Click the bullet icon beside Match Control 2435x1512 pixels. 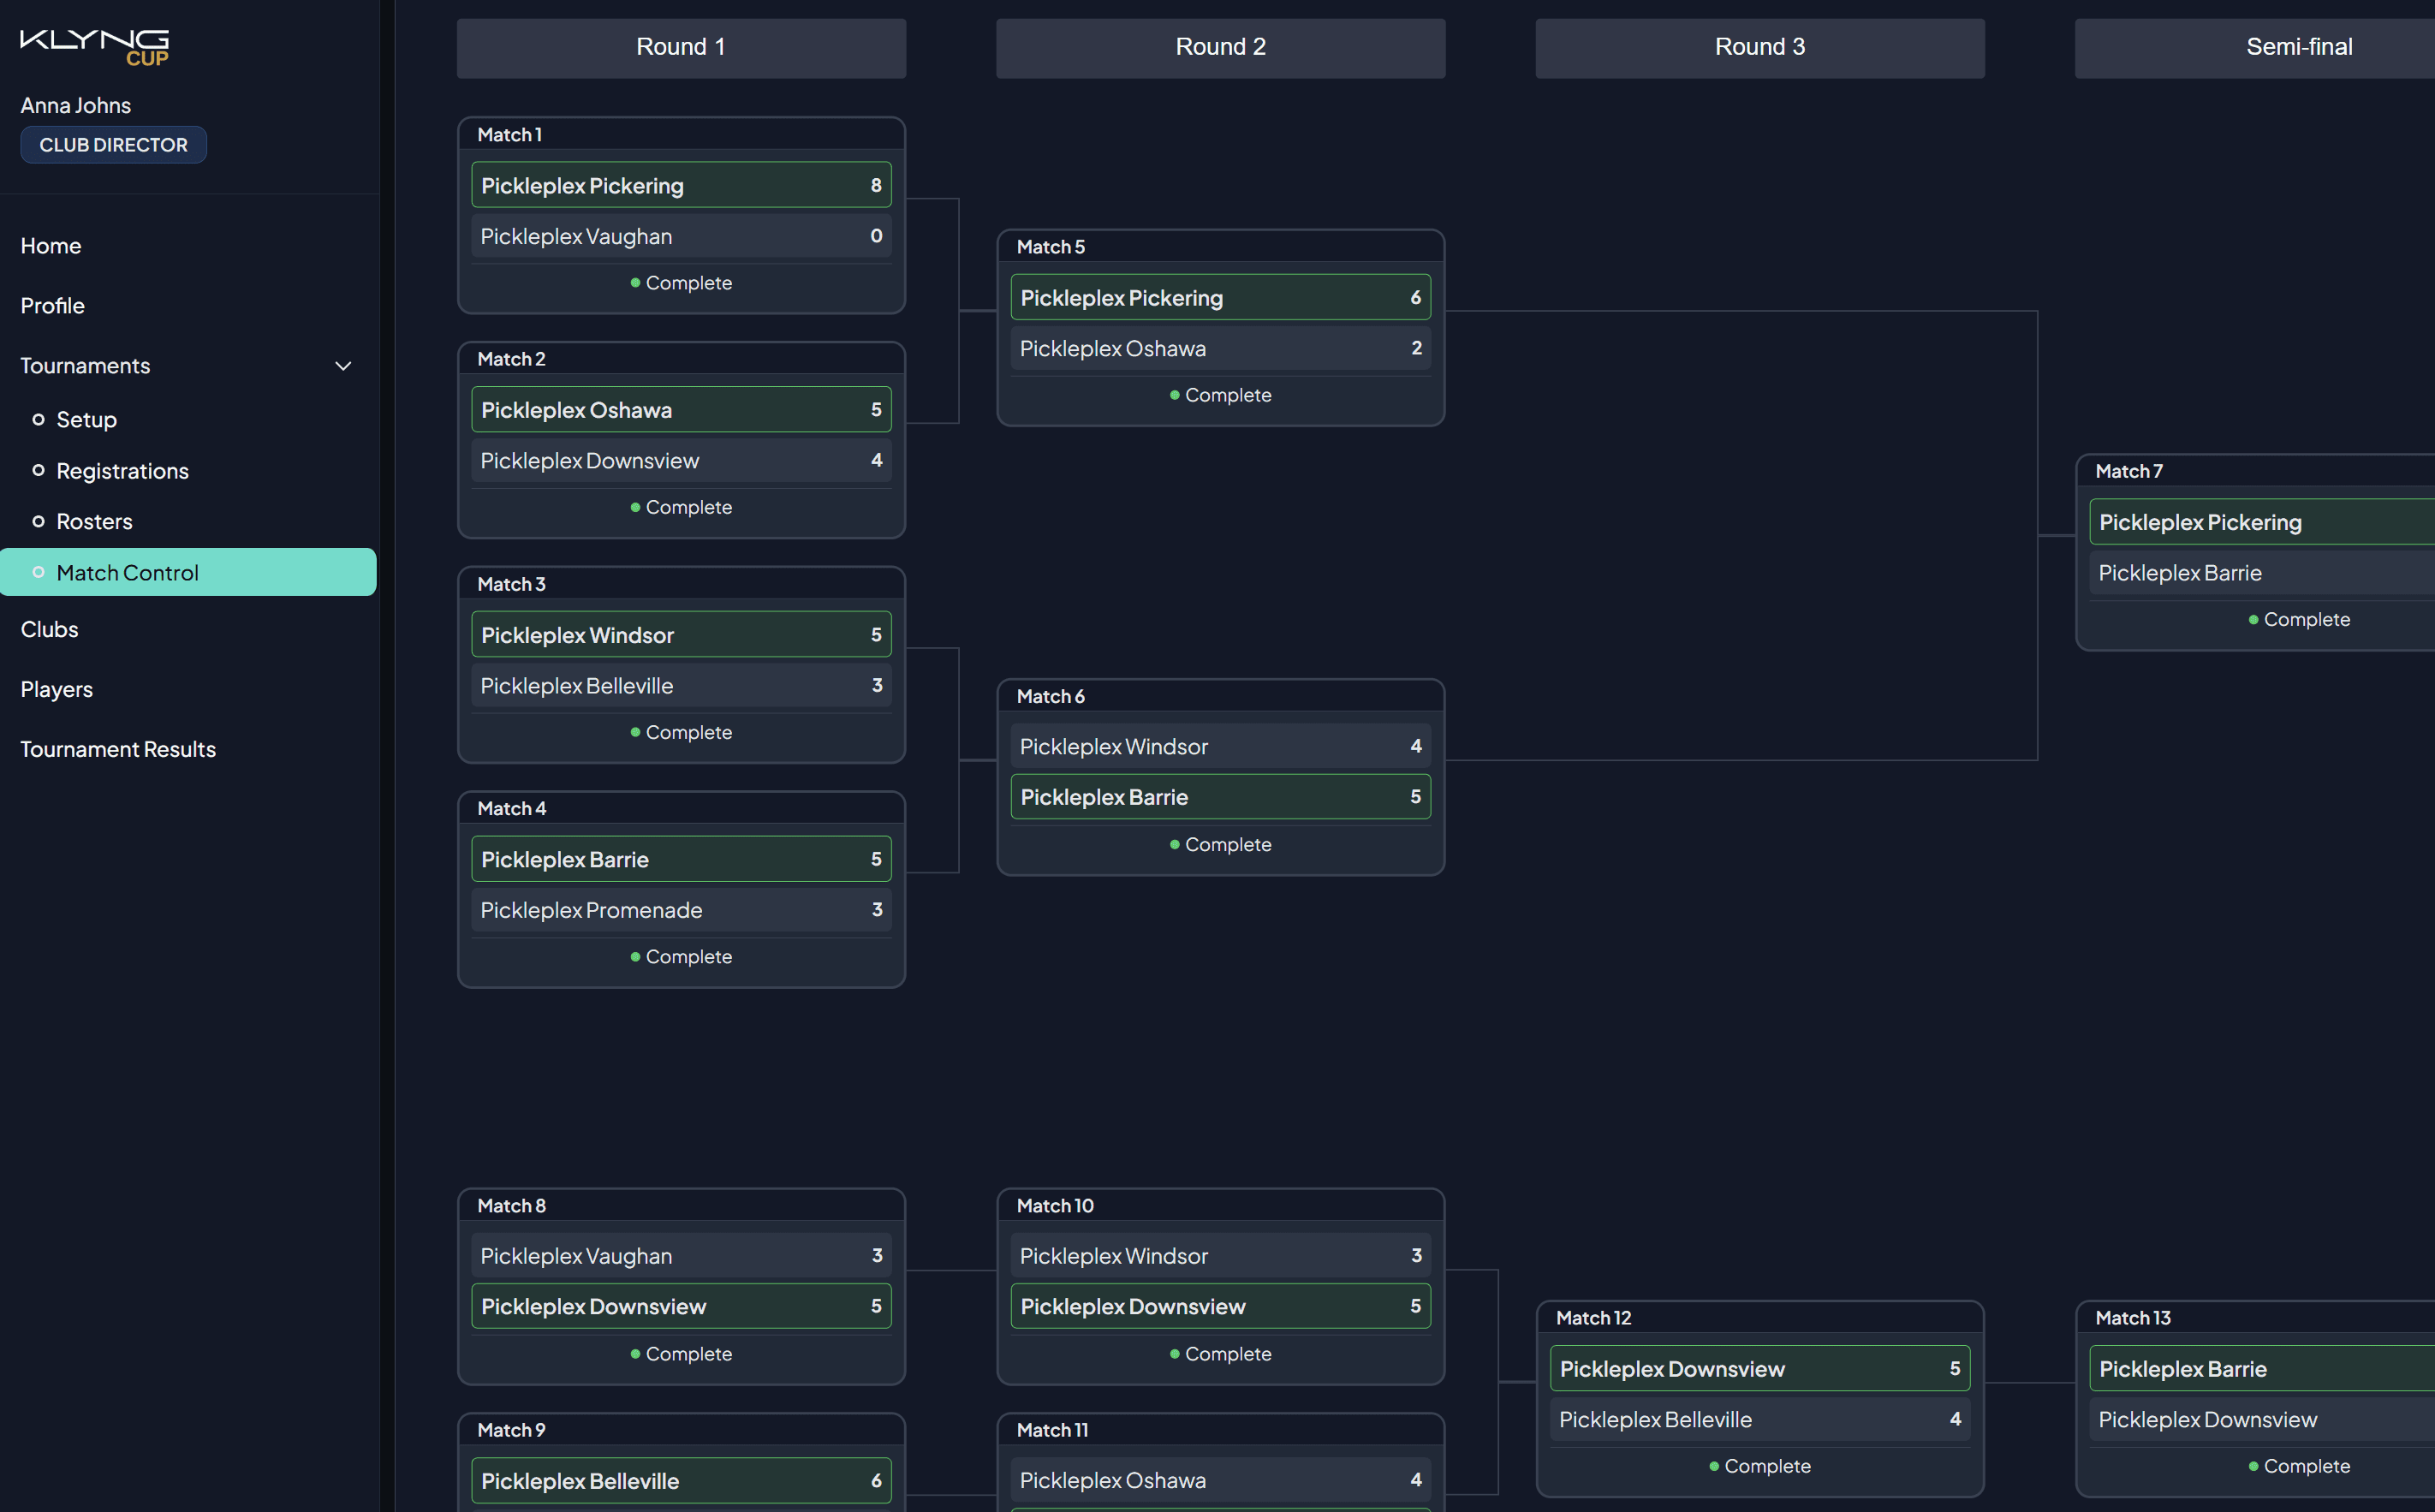pyautogui.click(x=38, y=572)
